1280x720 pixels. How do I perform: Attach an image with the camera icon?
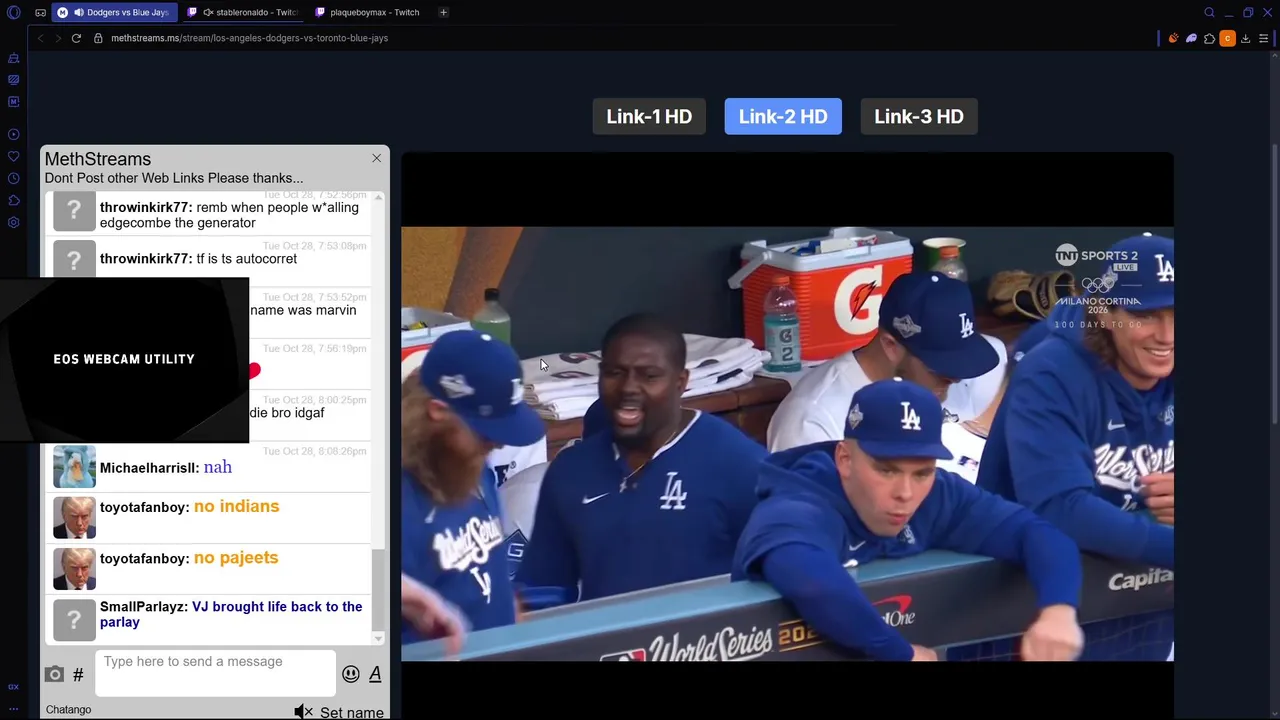[54, 674]
